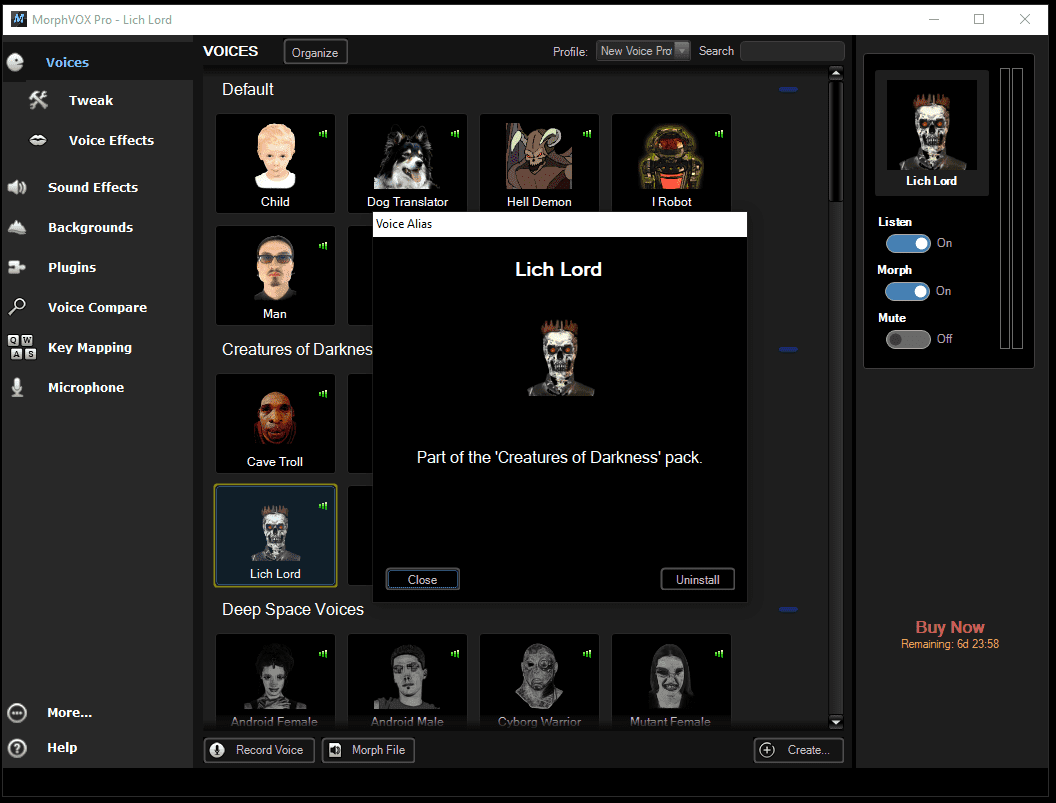The height and width of the screenshot is (803, 1056).
Task: Select the Child voice
Action: tap(275, 164)
